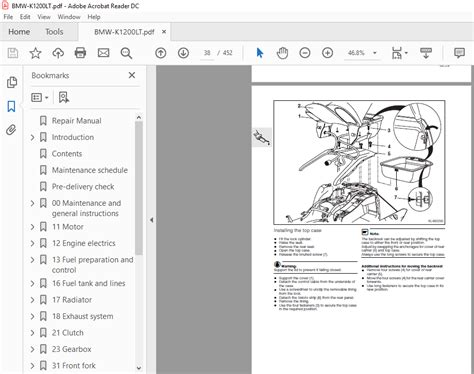This screenshot has width=474, height=374.
Task: Toggle the Bookmarks sidebar icon
Action: pyautogui.click(x=11, y=106)
